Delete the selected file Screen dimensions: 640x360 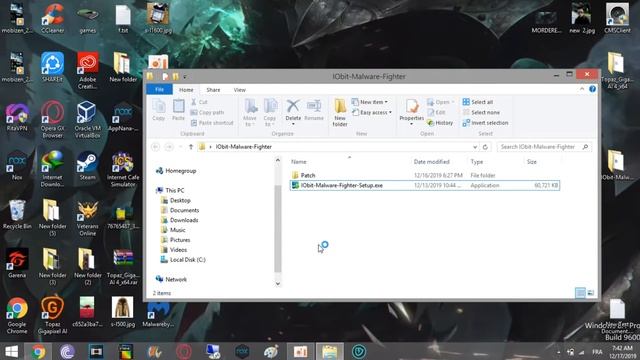[x=293, y=112]
